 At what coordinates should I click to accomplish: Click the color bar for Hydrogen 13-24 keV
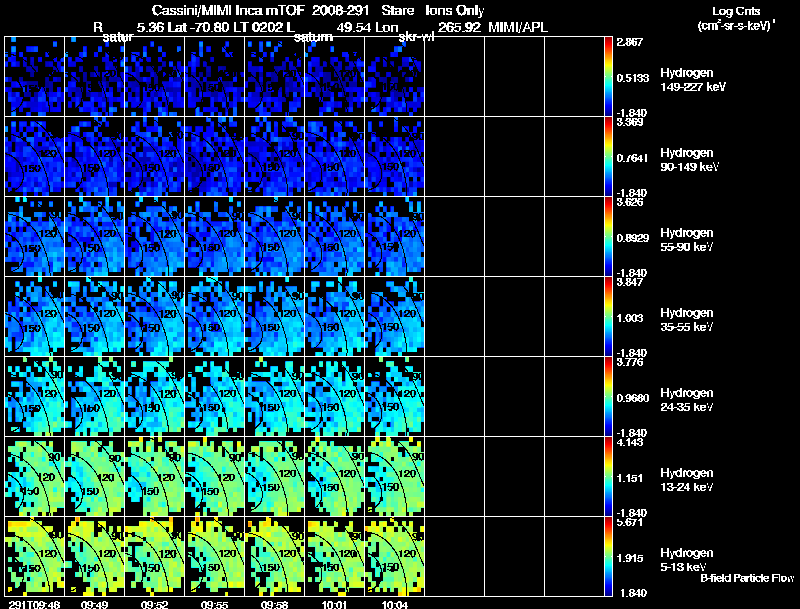coord(608,477)
